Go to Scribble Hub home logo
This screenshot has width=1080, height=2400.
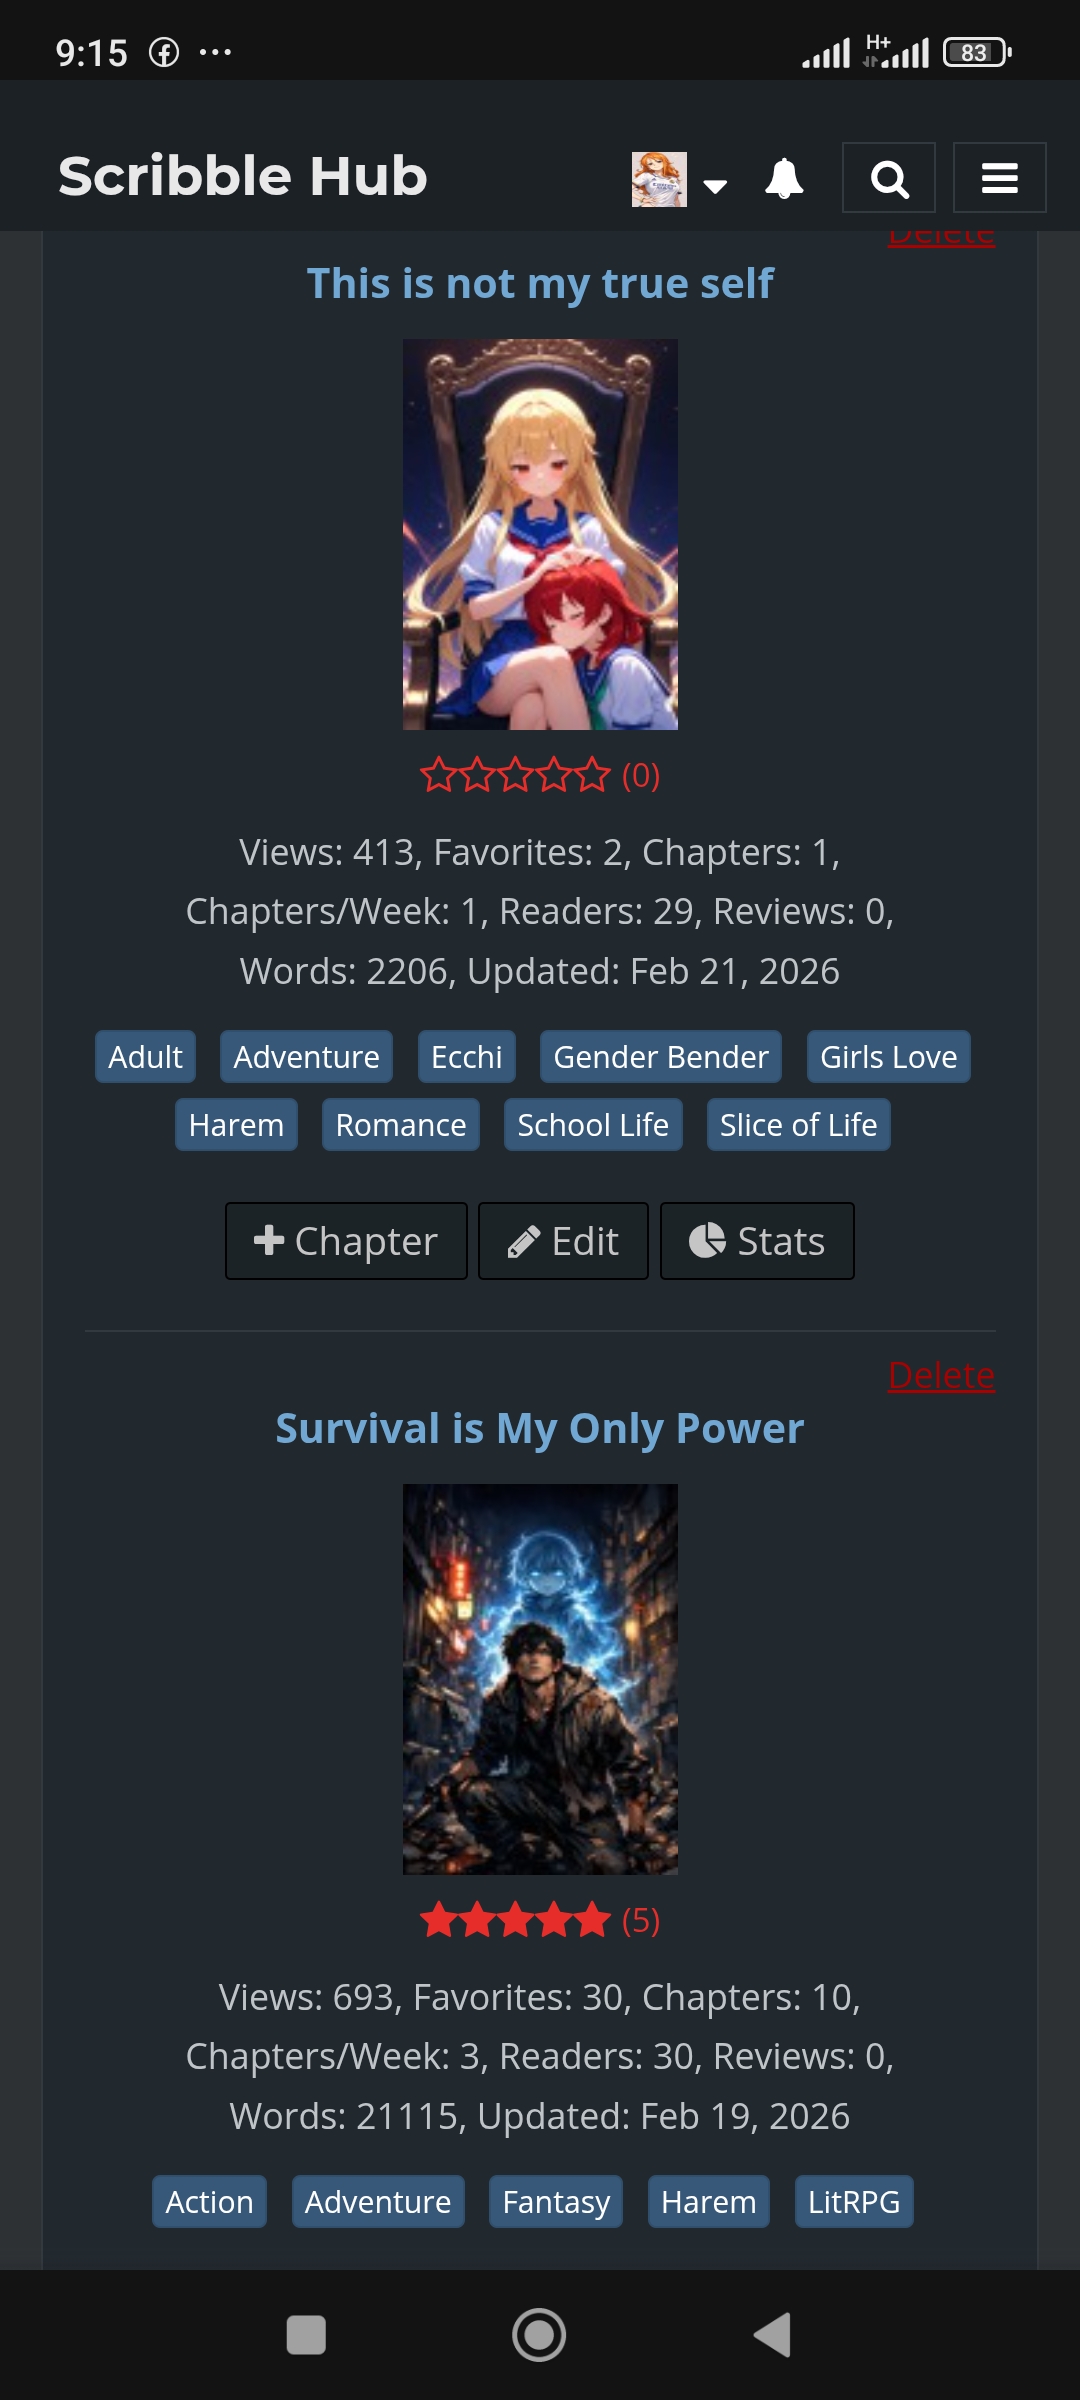pos(243,176)
